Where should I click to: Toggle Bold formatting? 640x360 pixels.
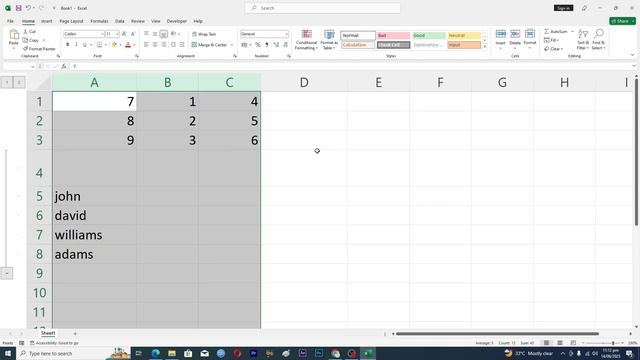pos(67,45)
